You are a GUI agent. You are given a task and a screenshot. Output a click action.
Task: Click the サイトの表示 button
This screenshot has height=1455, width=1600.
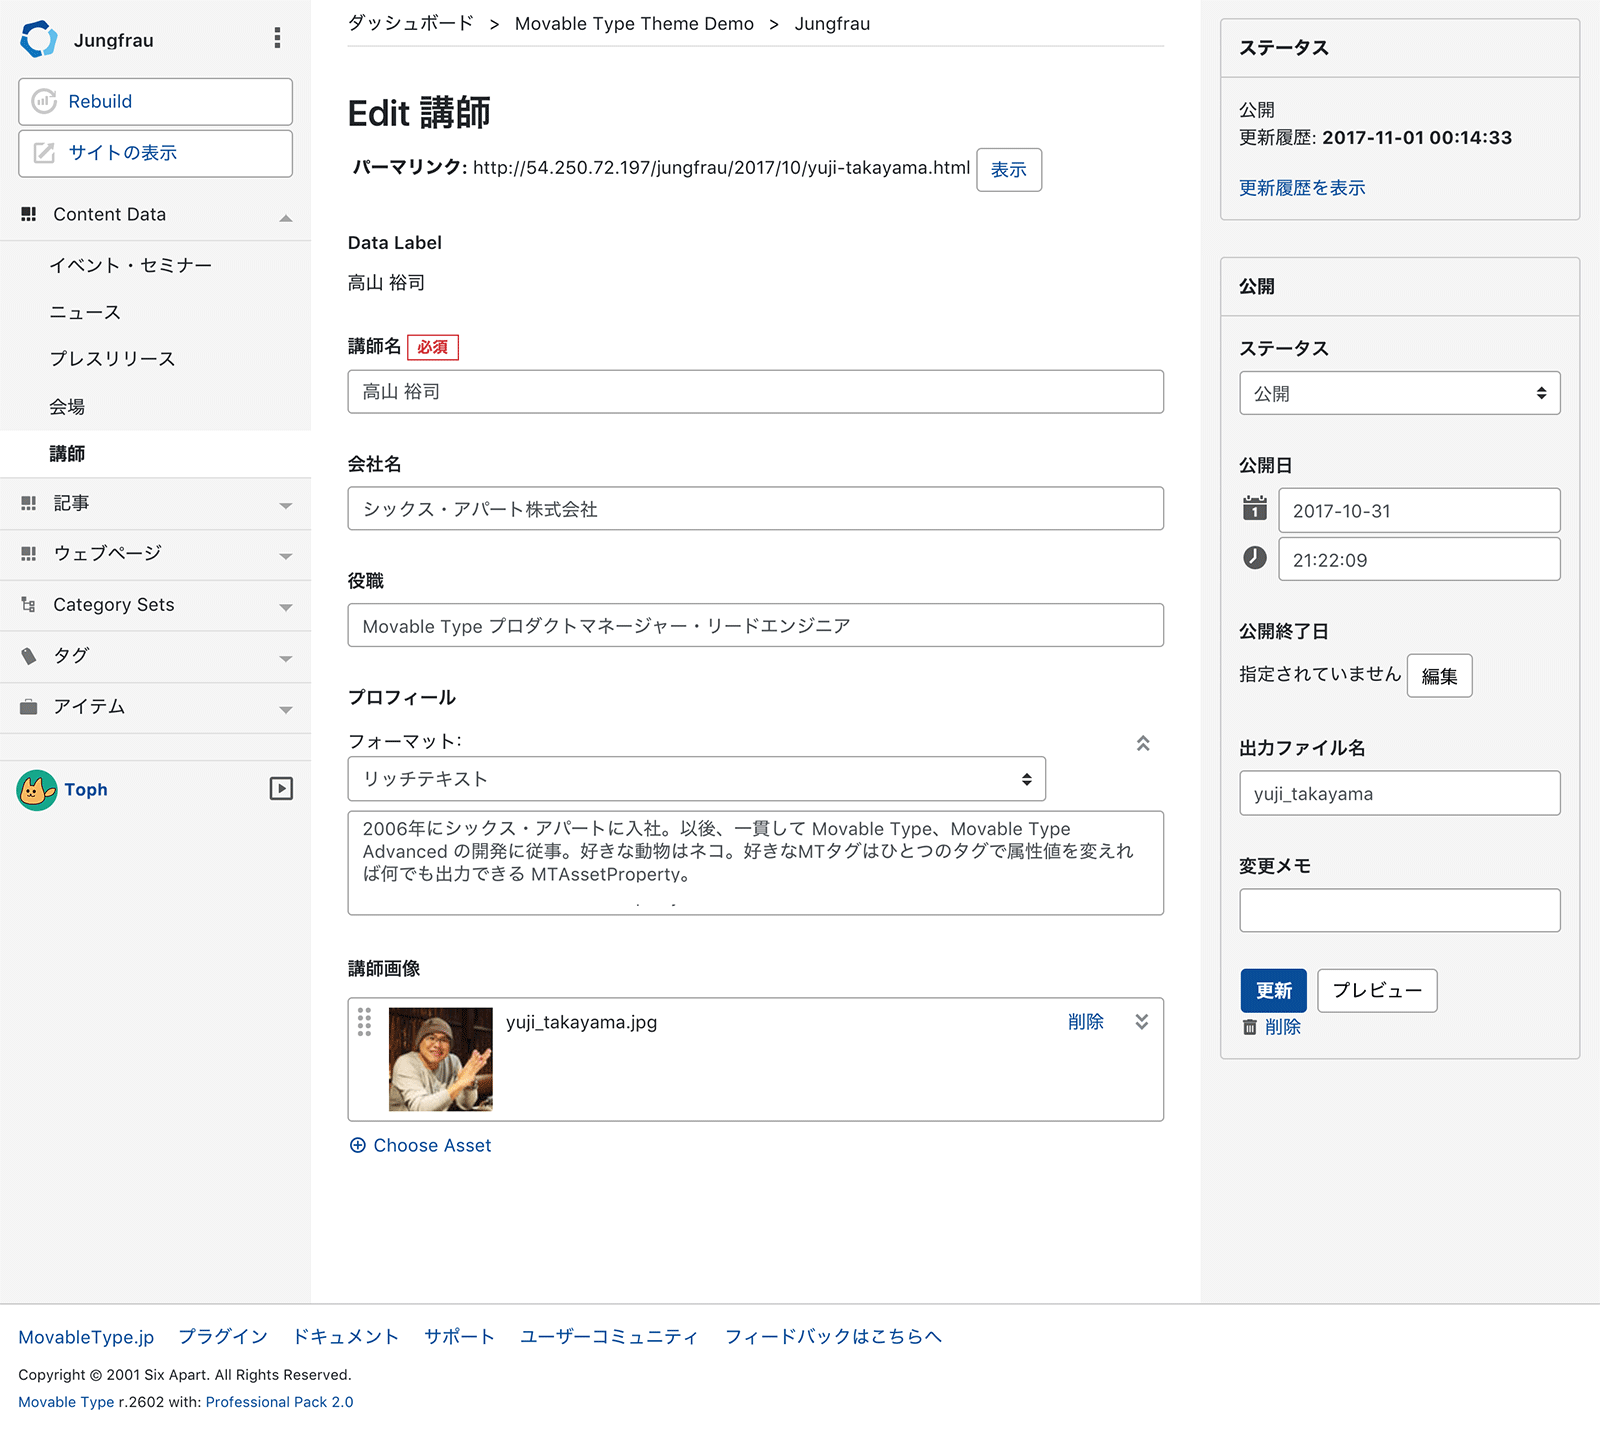tap(155, 153)
